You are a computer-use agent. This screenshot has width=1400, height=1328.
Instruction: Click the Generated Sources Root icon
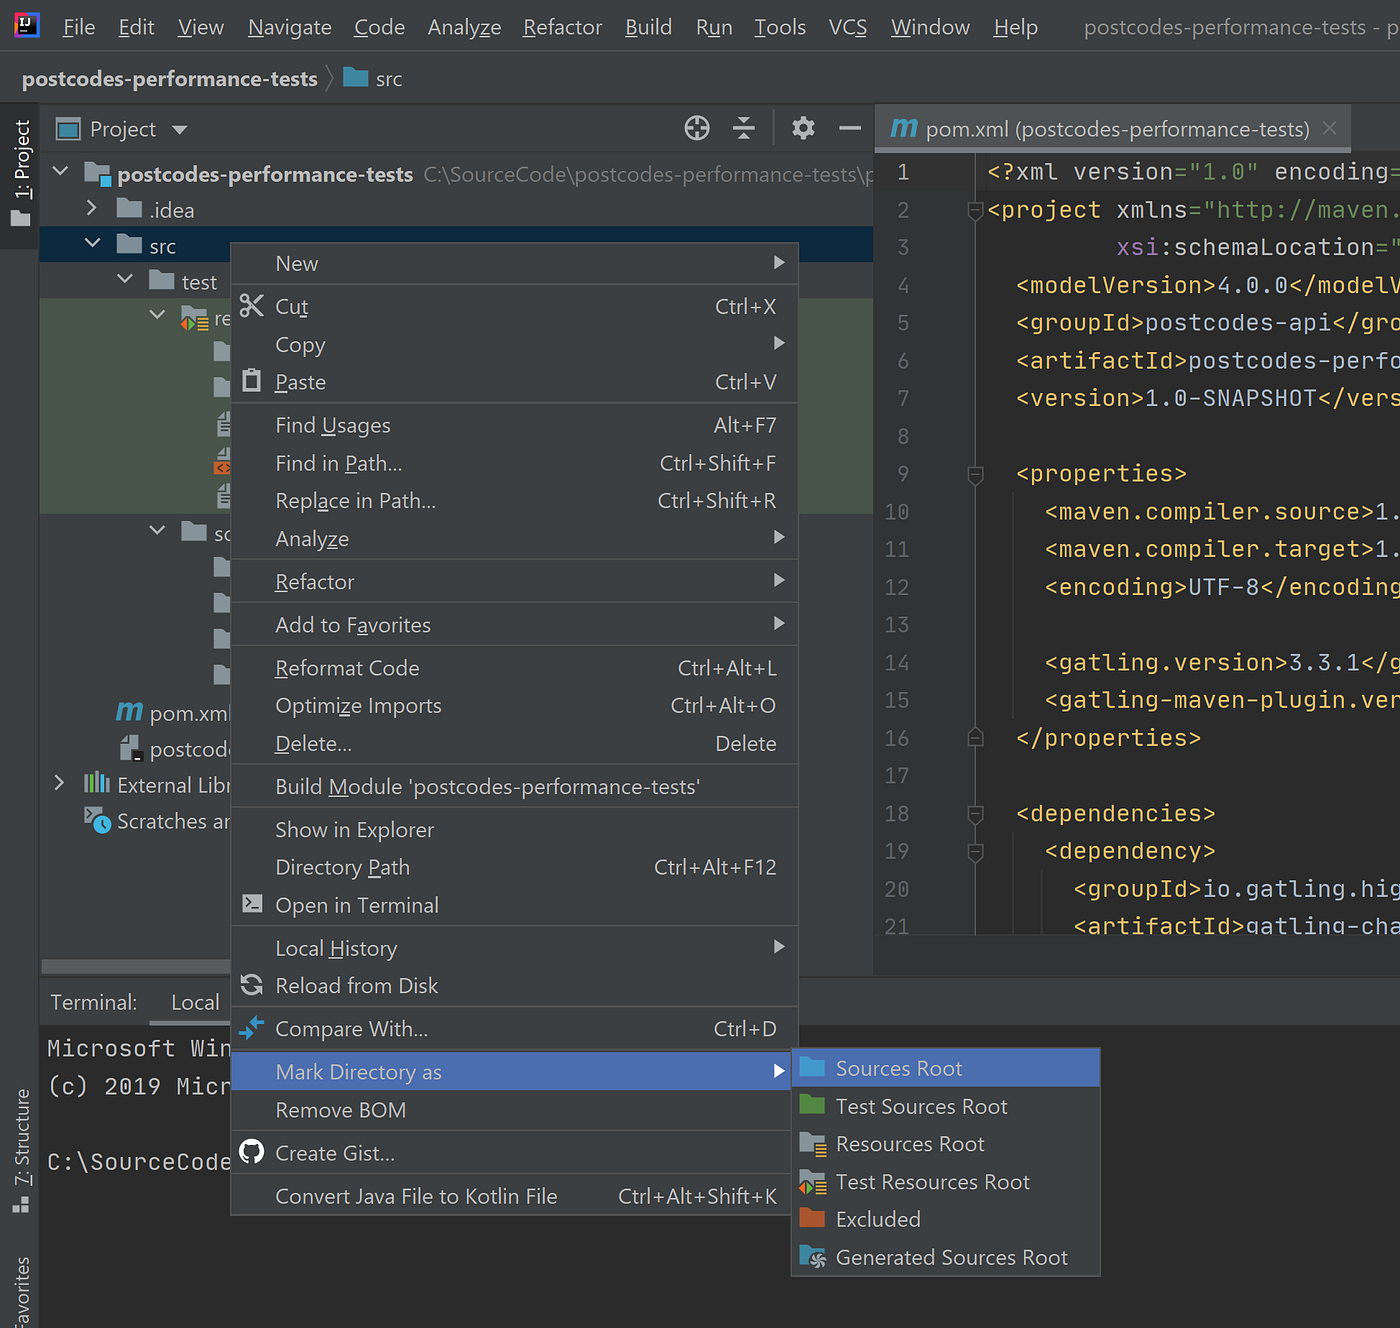(x=812, y=1257)
